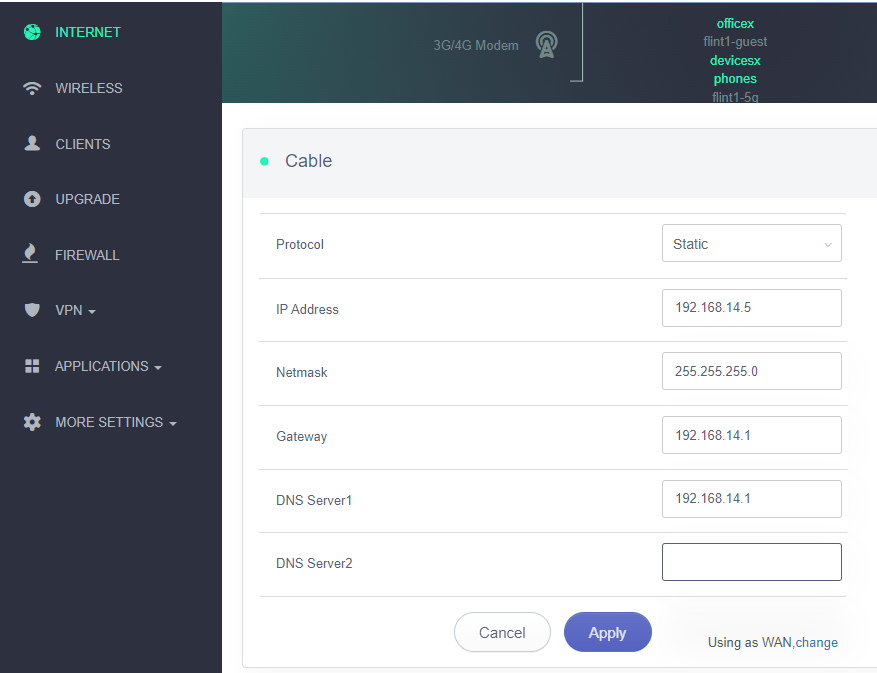Focus the empty DNS Server2 field

[751, 562]
